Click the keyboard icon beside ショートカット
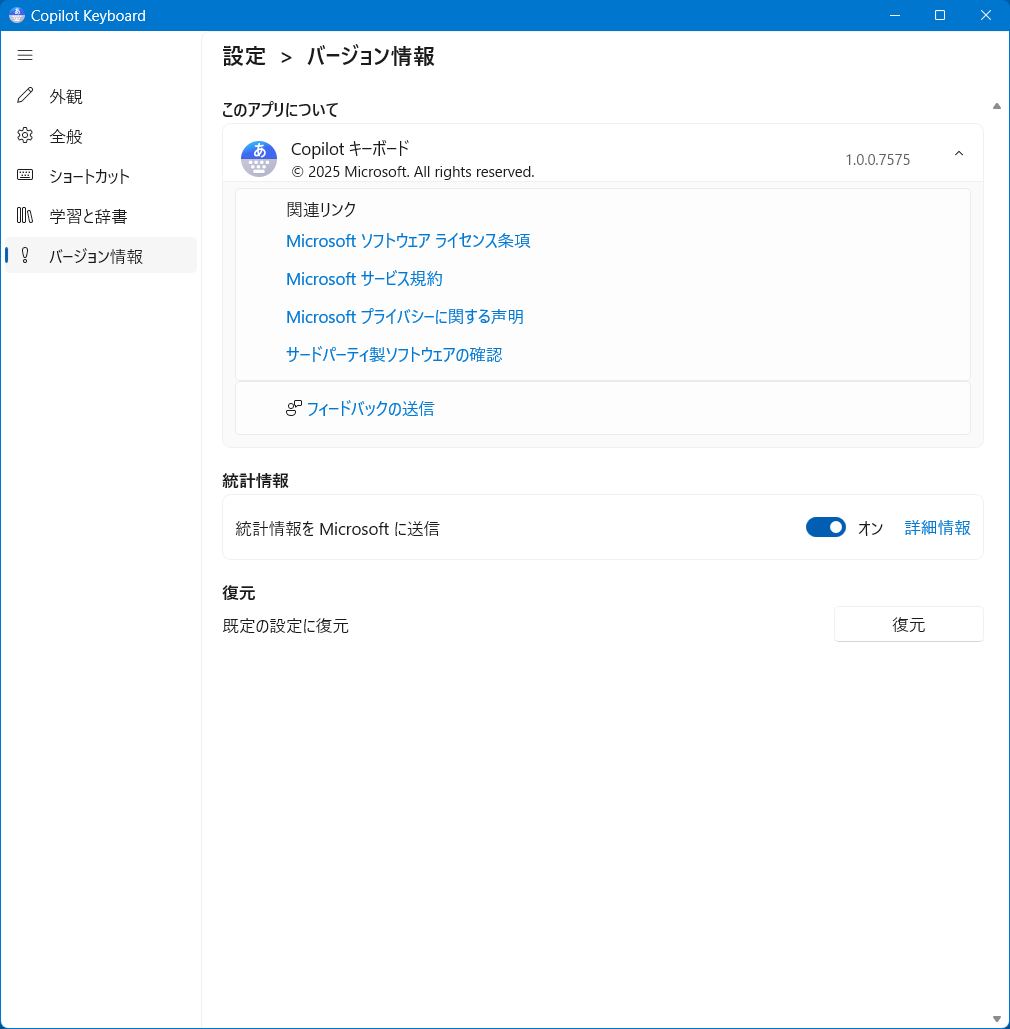Image resolution: width=1010 pixels, height=1029 pixels. tap(25, 175)
